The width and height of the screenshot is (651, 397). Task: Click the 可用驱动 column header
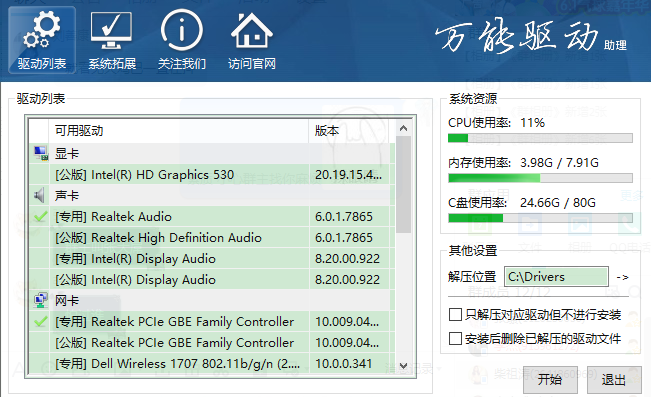[x=179, y=131]
